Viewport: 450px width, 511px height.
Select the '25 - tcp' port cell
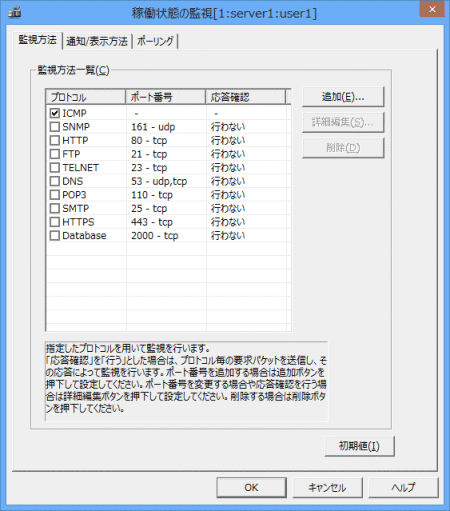tap(149, 208)
